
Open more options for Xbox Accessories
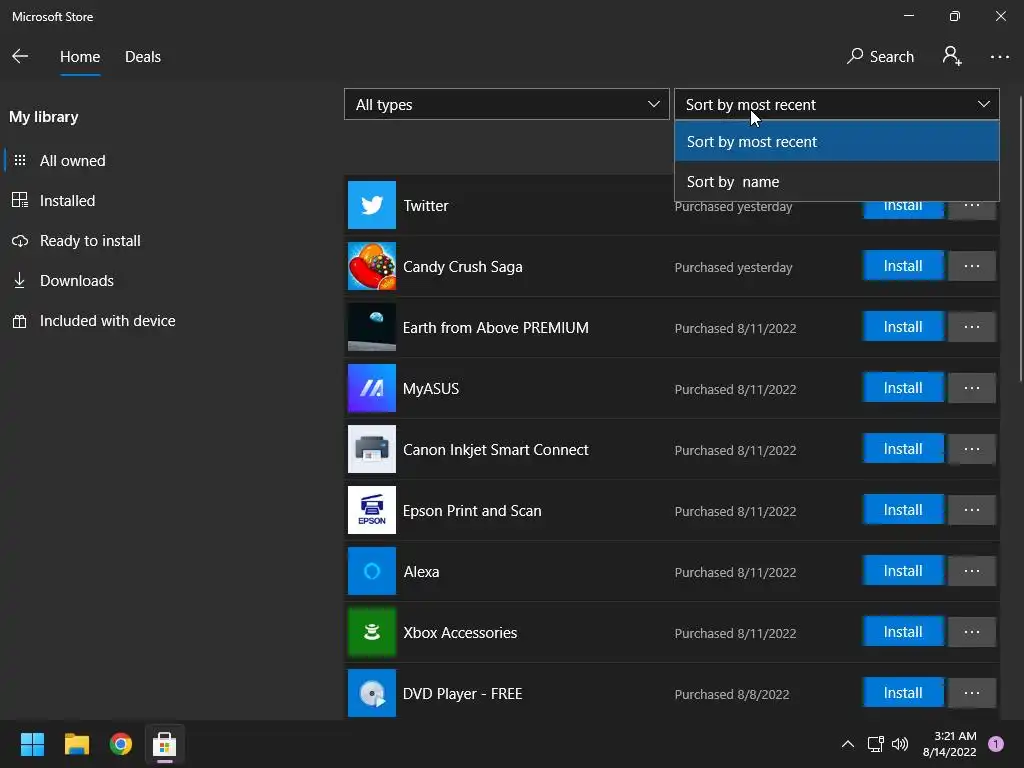[x=972, y=632]
